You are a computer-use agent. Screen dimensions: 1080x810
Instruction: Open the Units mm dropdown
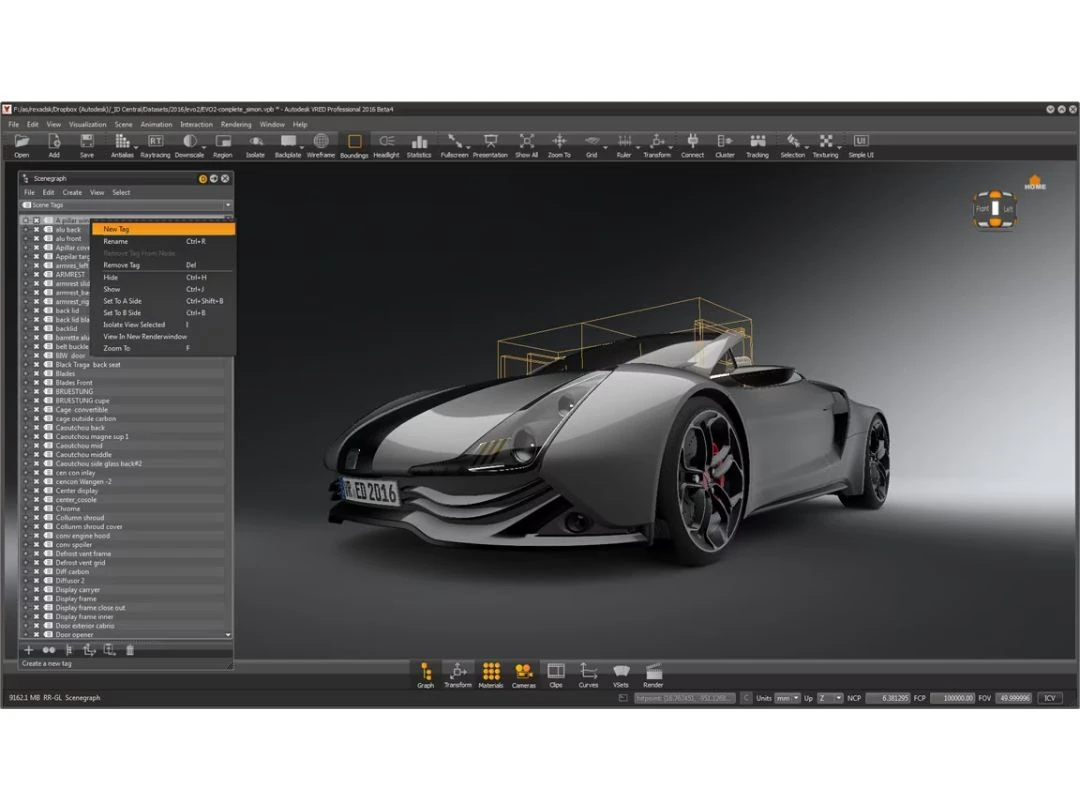788,698
